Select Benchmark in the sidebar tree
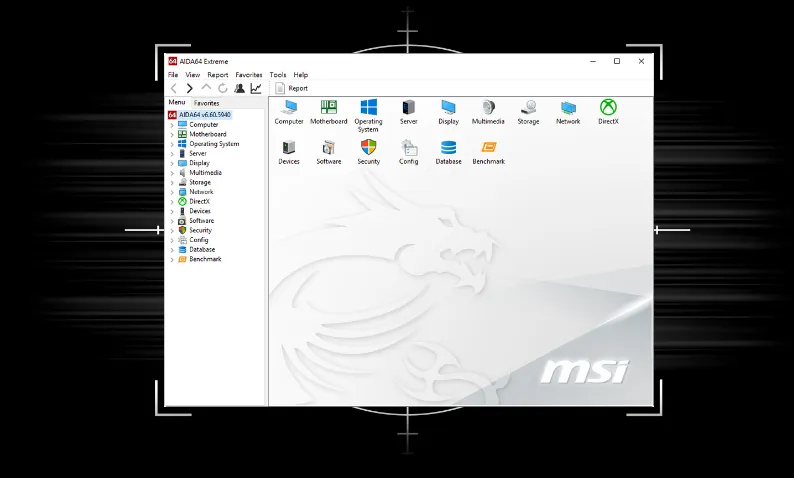Image resolution: width=794 pixels, height=478 pixels. click(x=205, y=259)
